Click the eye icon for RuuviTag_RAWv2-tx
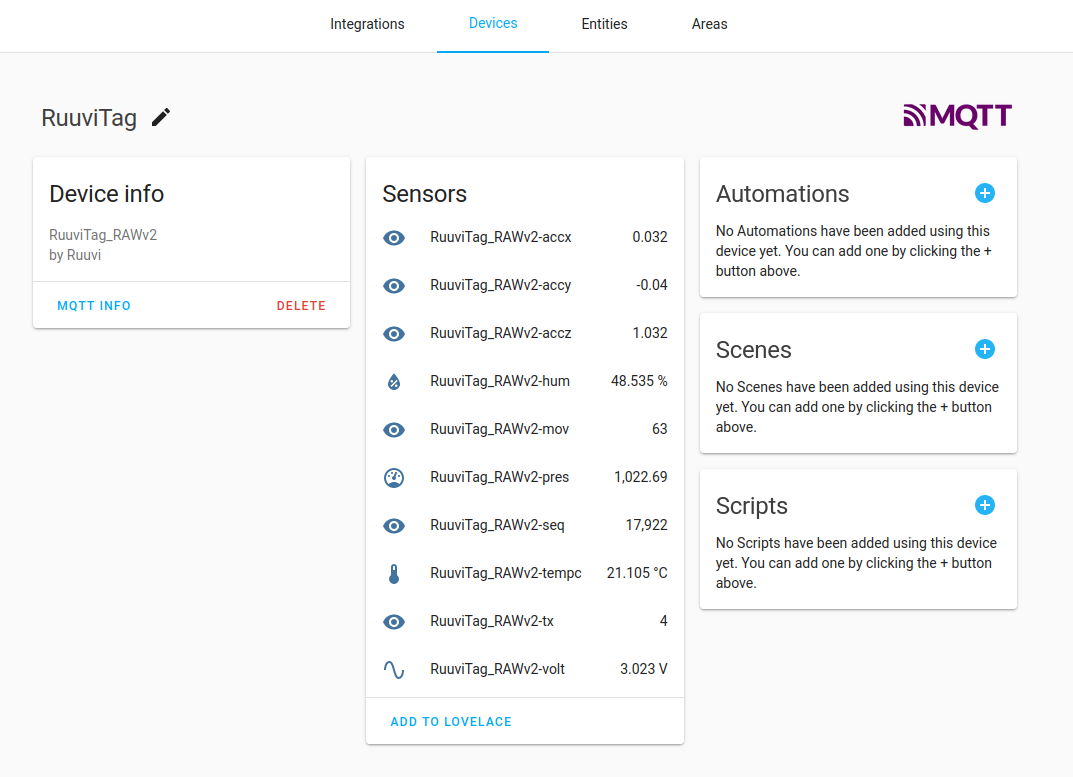Image resolution: width=1073 pixels, height=777 pixels. click(394, 622)
